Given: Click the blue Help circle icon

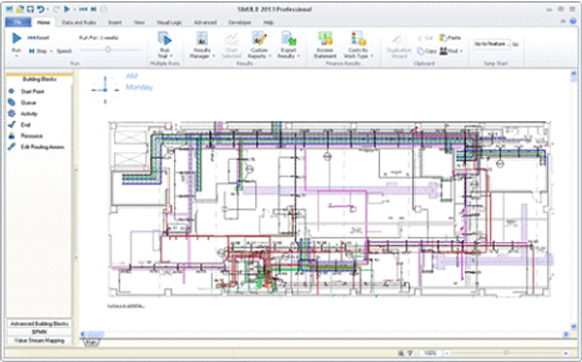Looking at the screenshot, I should (573, 22).
